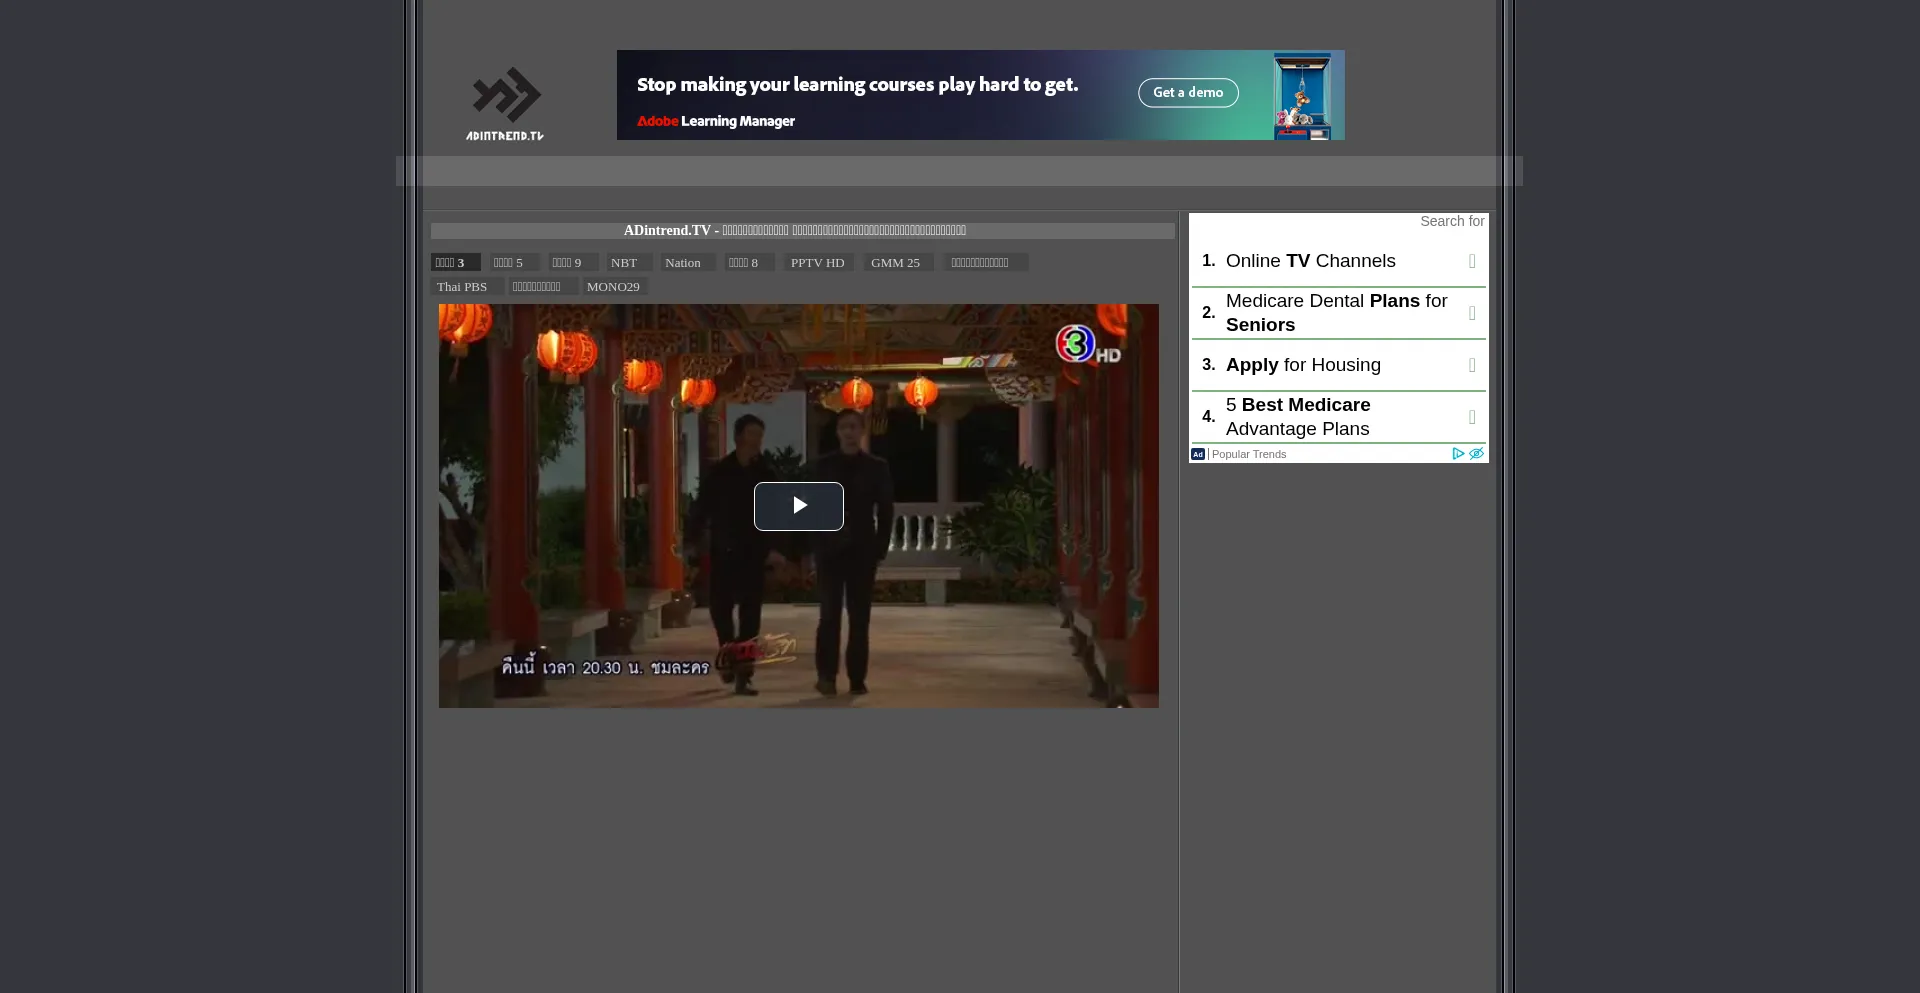Open the Thai PBS channel

(462, 287)
